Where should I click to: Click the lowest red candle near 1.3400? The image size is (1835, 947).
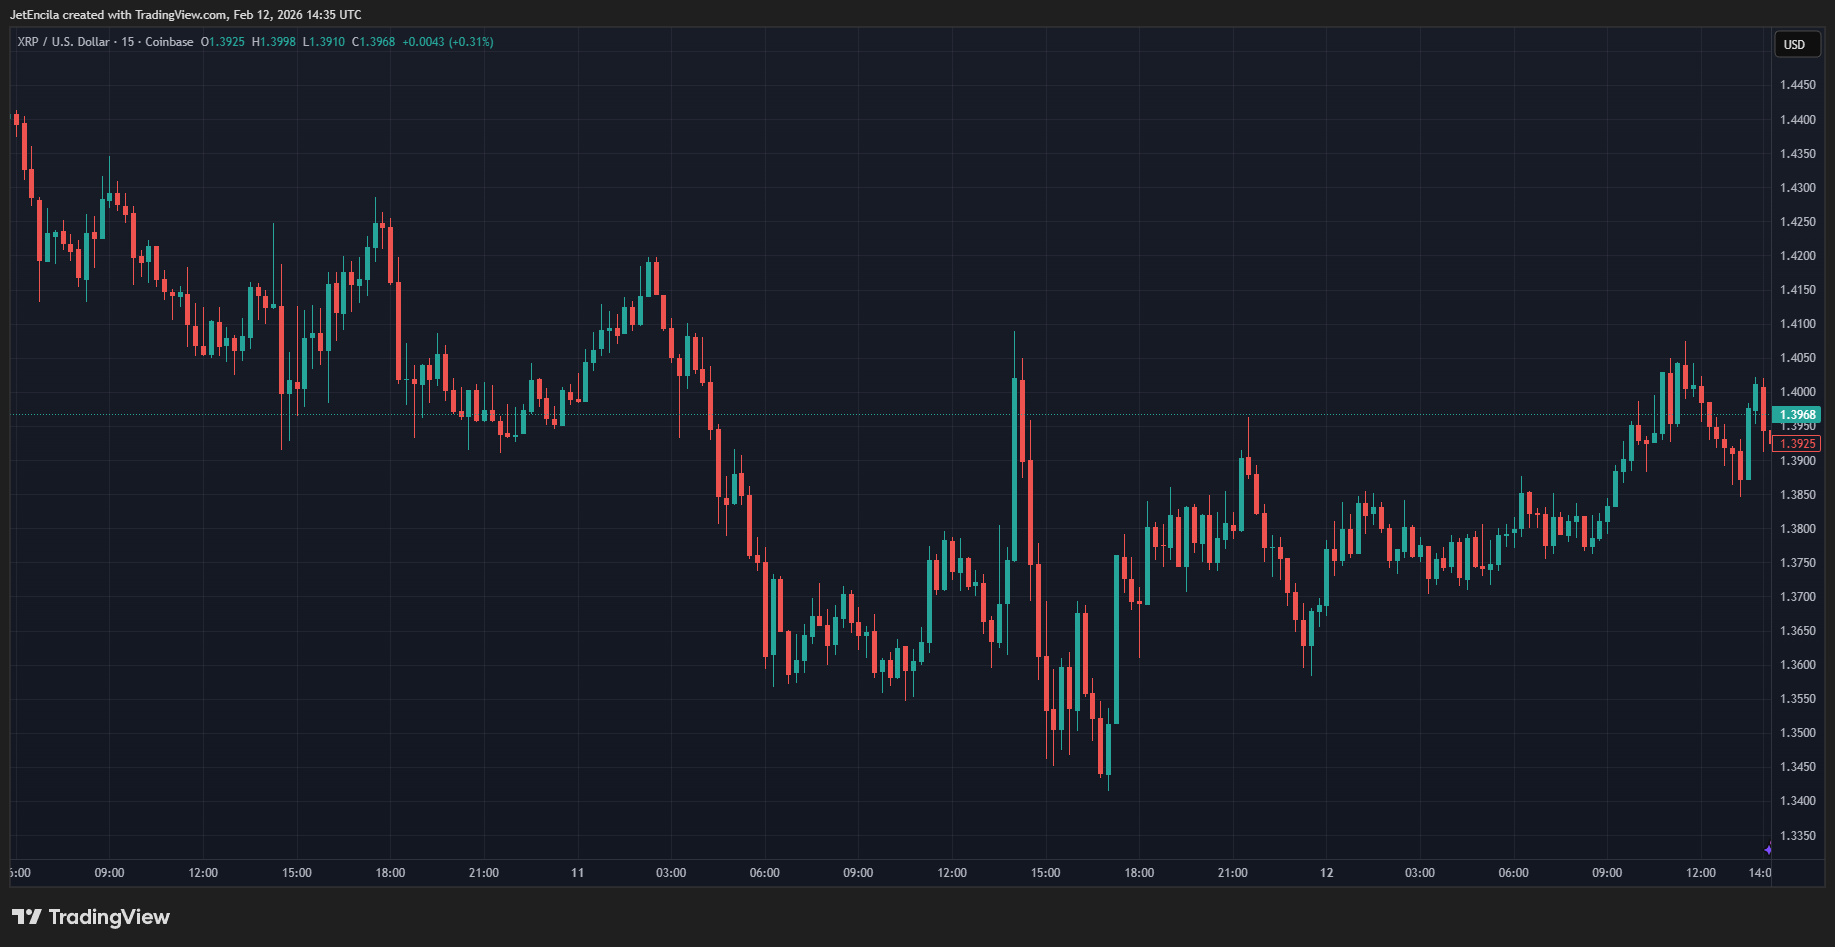1102,745
